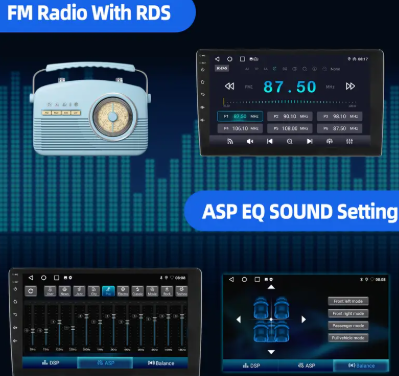Skip to previous station in radio bottom bar
399x376 pixels.
[x=269, y=141]
